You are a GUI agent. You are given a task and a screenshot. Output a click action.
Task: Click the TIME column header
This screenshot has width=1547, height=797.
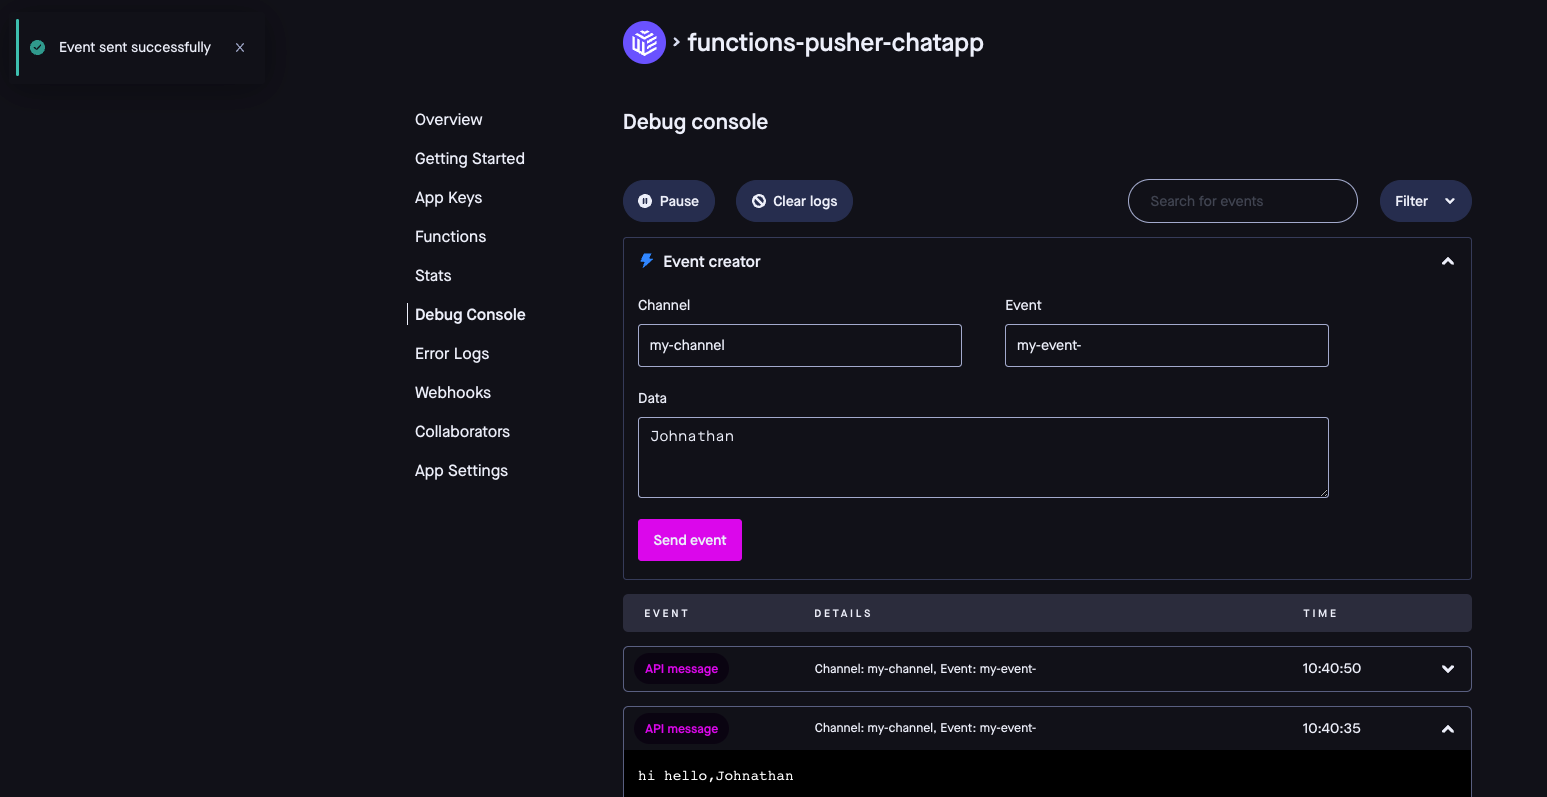1320,613
